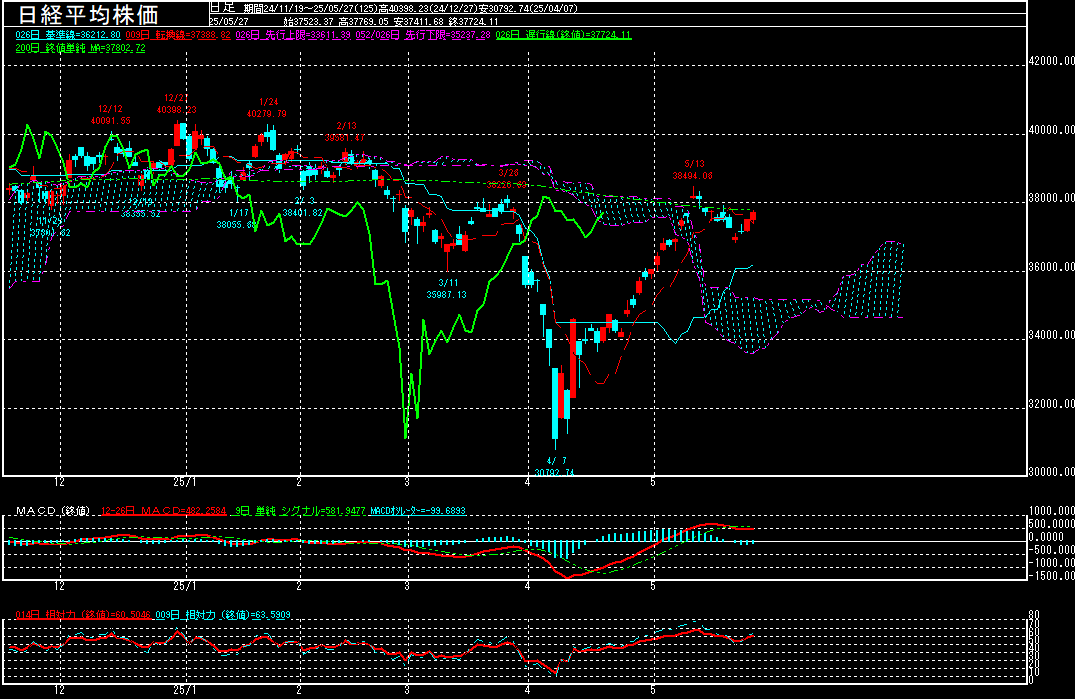This screenshot has width=1076, height=699.
Task: Click the month 3 label under the MACD panel
Action: (407, 586)
